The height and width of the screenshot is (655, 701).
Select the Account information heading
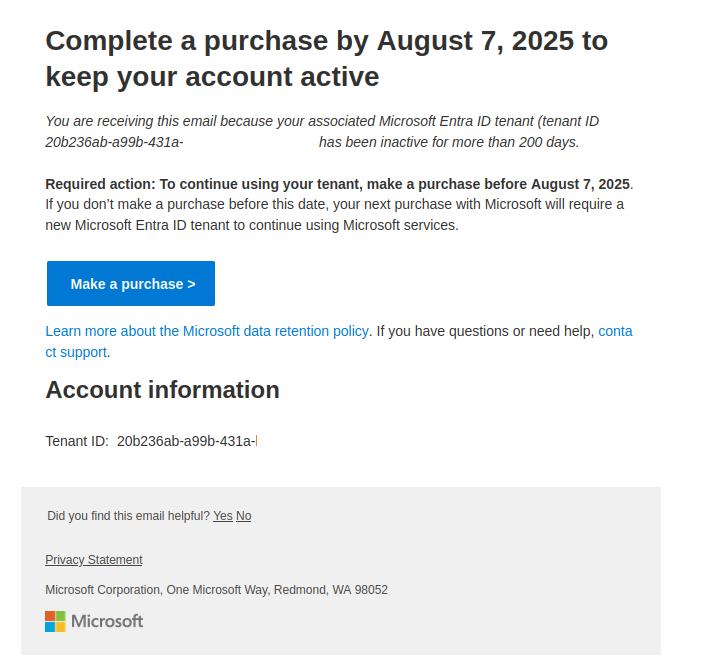(x=162, y=390)
